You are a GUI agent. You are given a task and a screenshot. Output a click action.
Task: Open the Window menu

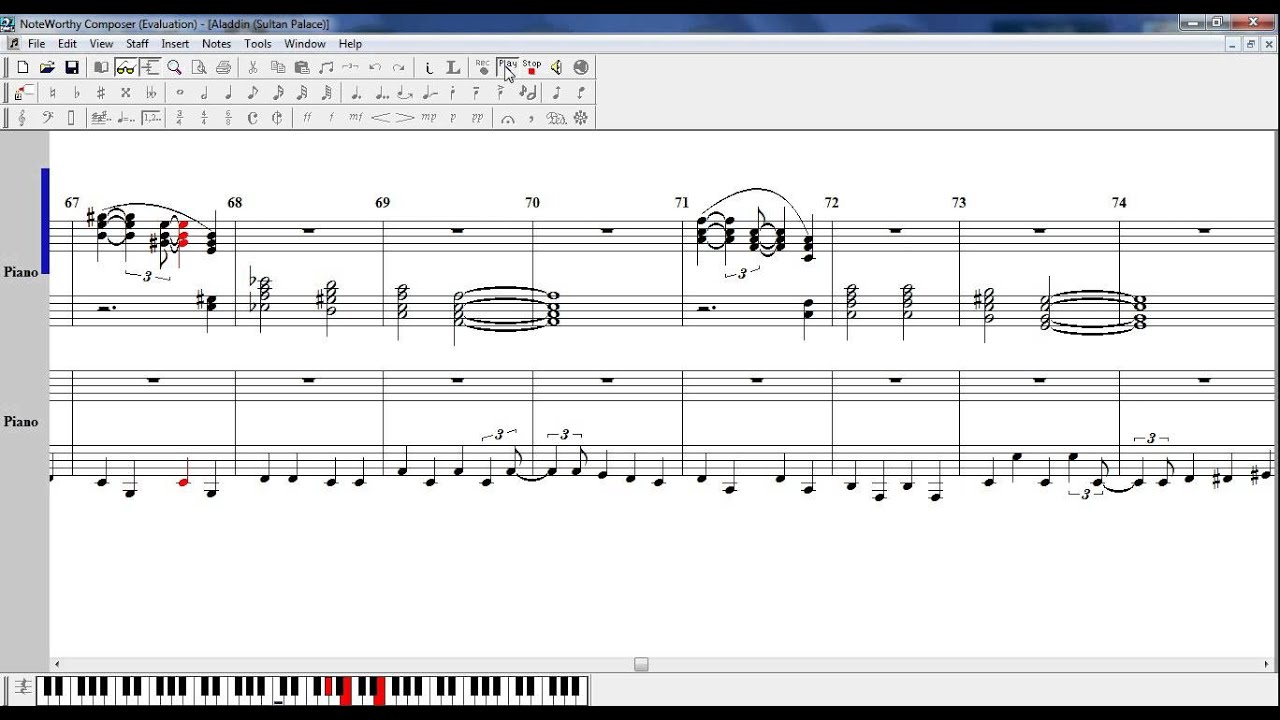(305, 44)
